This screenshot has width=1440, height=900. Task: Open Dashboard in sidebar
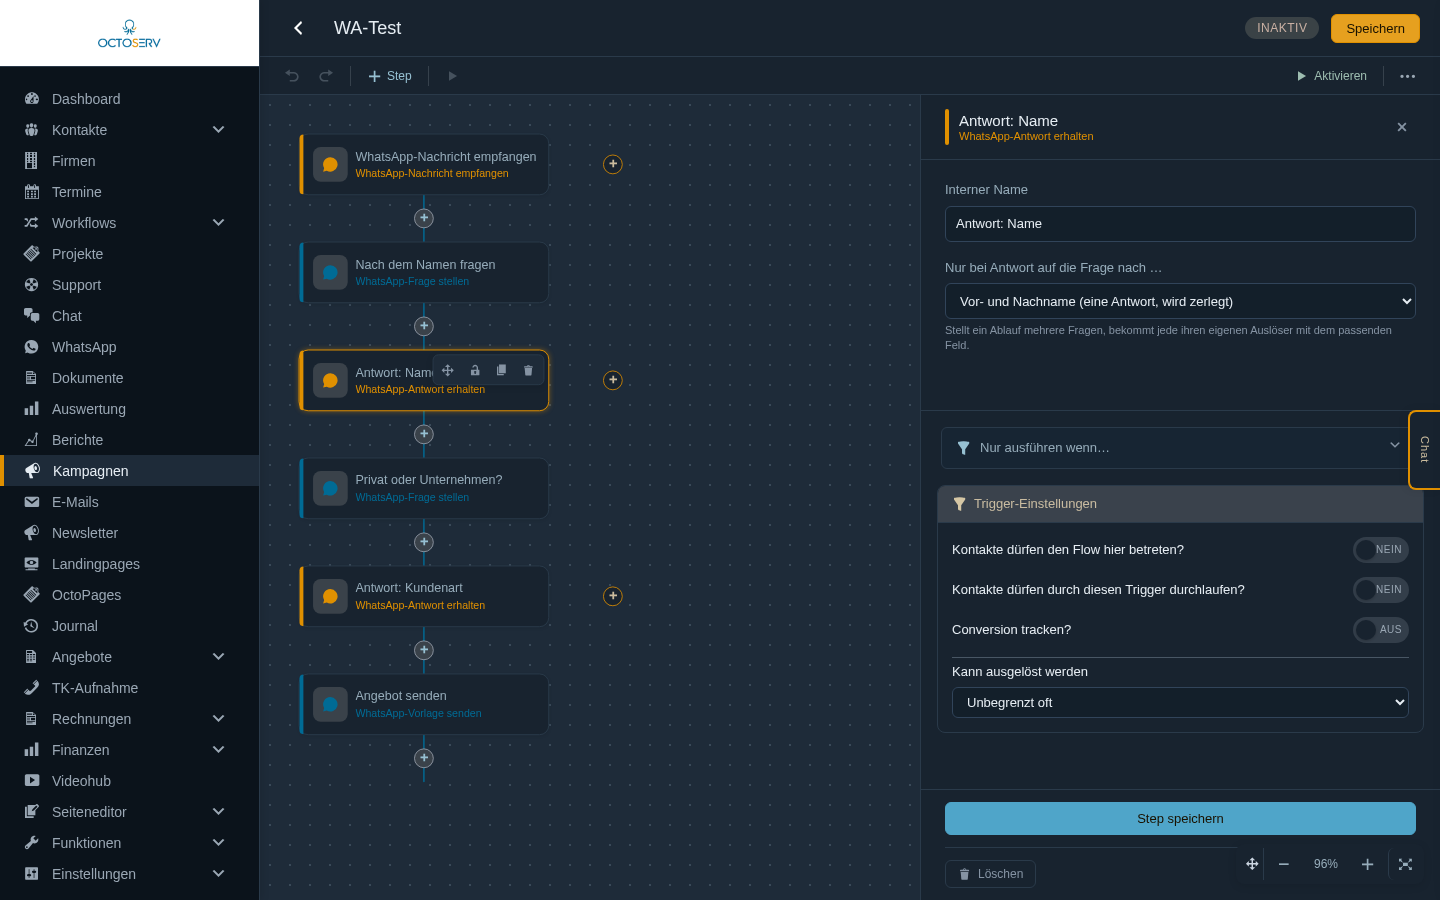[130, 99]
